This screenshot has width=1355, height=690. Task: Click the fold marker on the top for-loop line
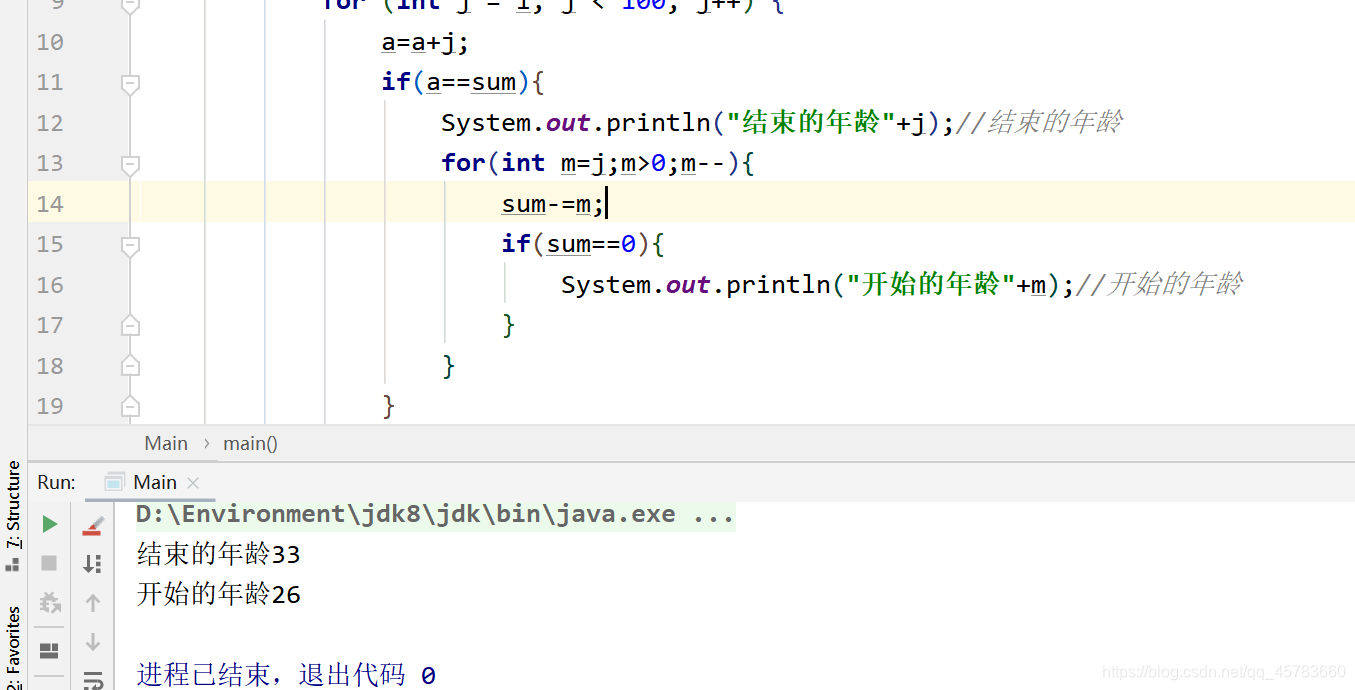pos(129,6)
